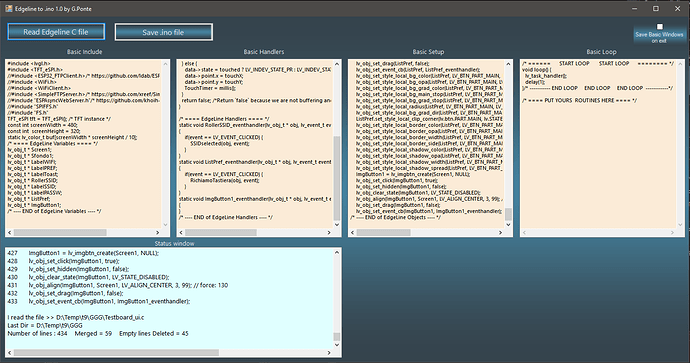
Task: Click the Save .ino file button
Action: click(x=163, y=32)
